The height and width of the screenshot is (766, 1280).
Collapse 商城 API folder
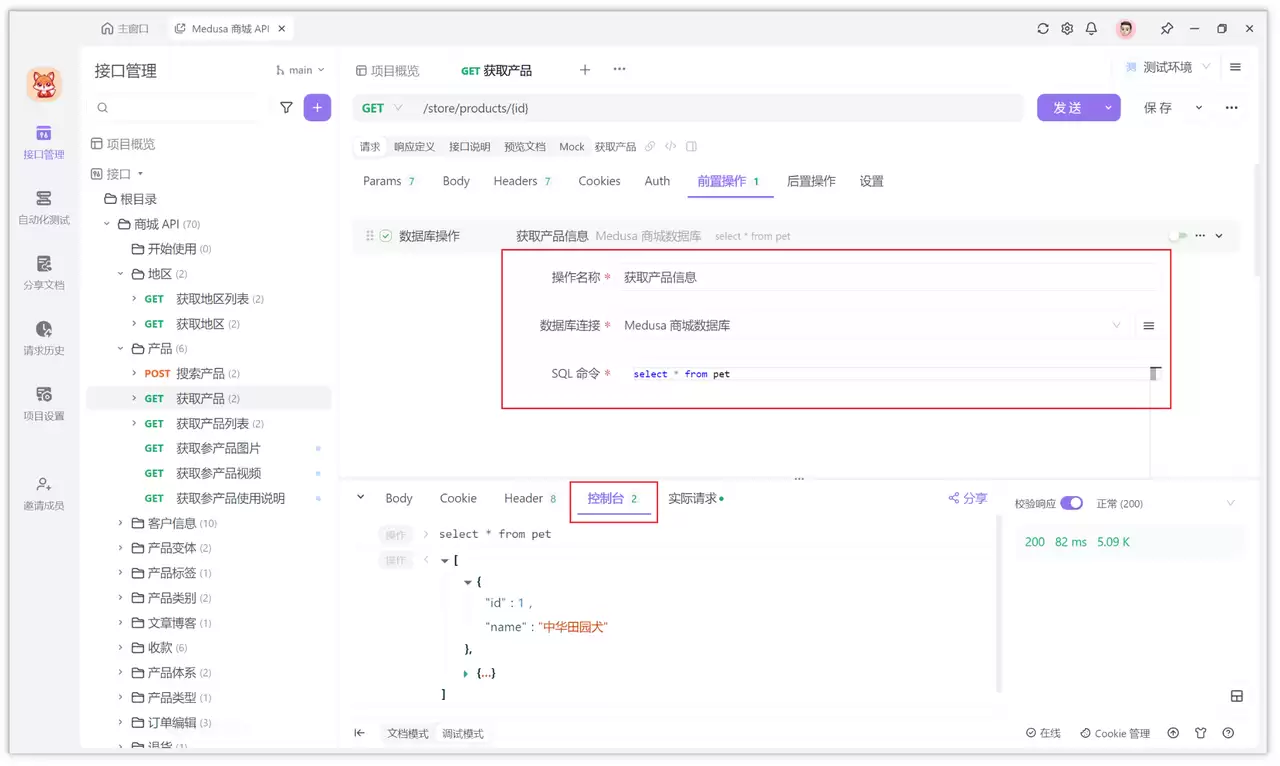[x=107, y=224]
